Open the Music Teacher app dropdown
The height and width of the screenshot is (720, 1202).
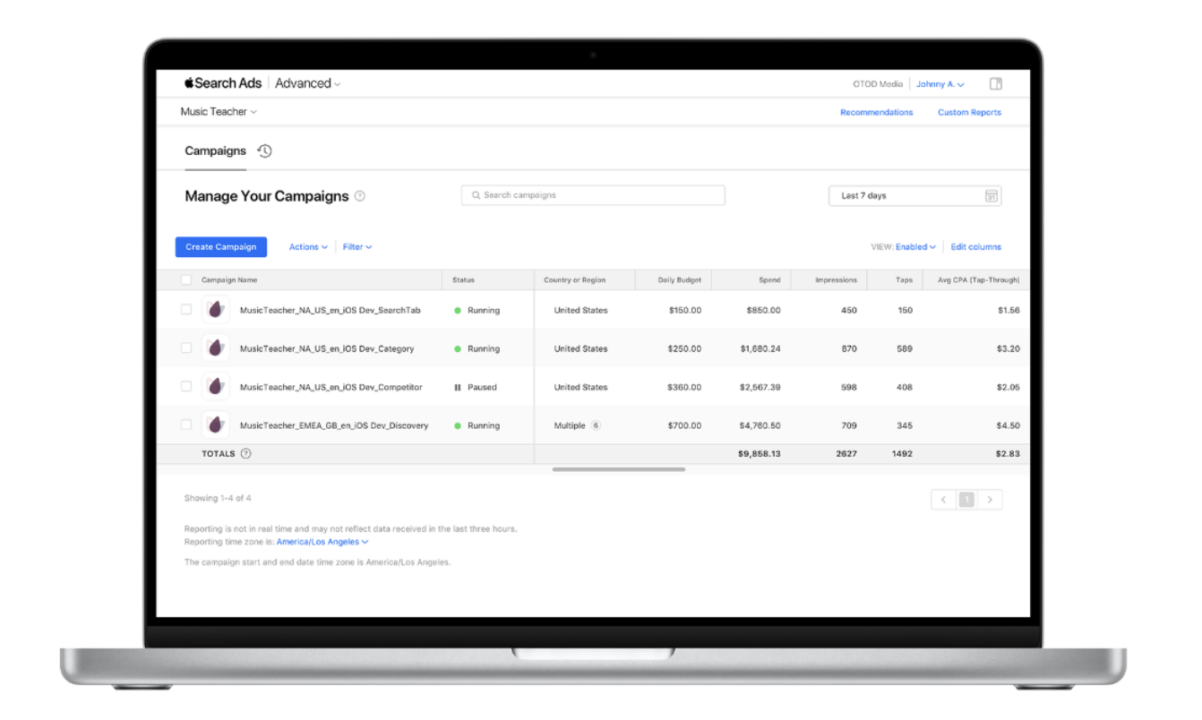(x=218, y=112)
